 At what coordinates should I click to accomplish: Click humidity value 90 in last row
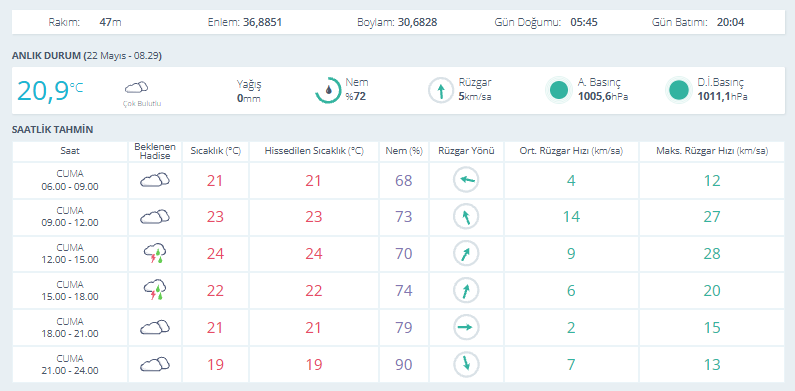point(404,365)
